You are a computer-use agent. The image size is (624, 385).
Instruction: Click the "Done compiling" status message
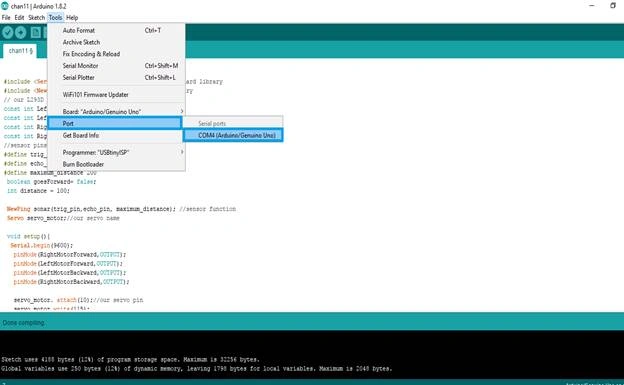point(23,323)
